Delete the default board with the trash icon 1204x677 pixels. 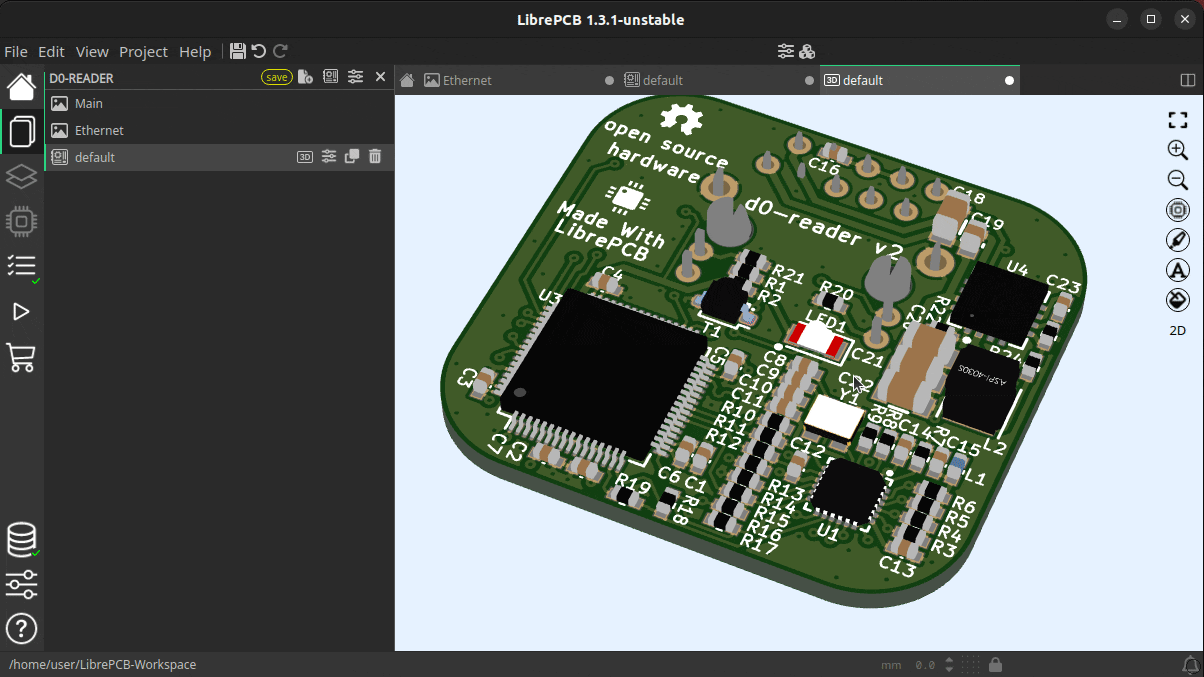pos(375,157)
